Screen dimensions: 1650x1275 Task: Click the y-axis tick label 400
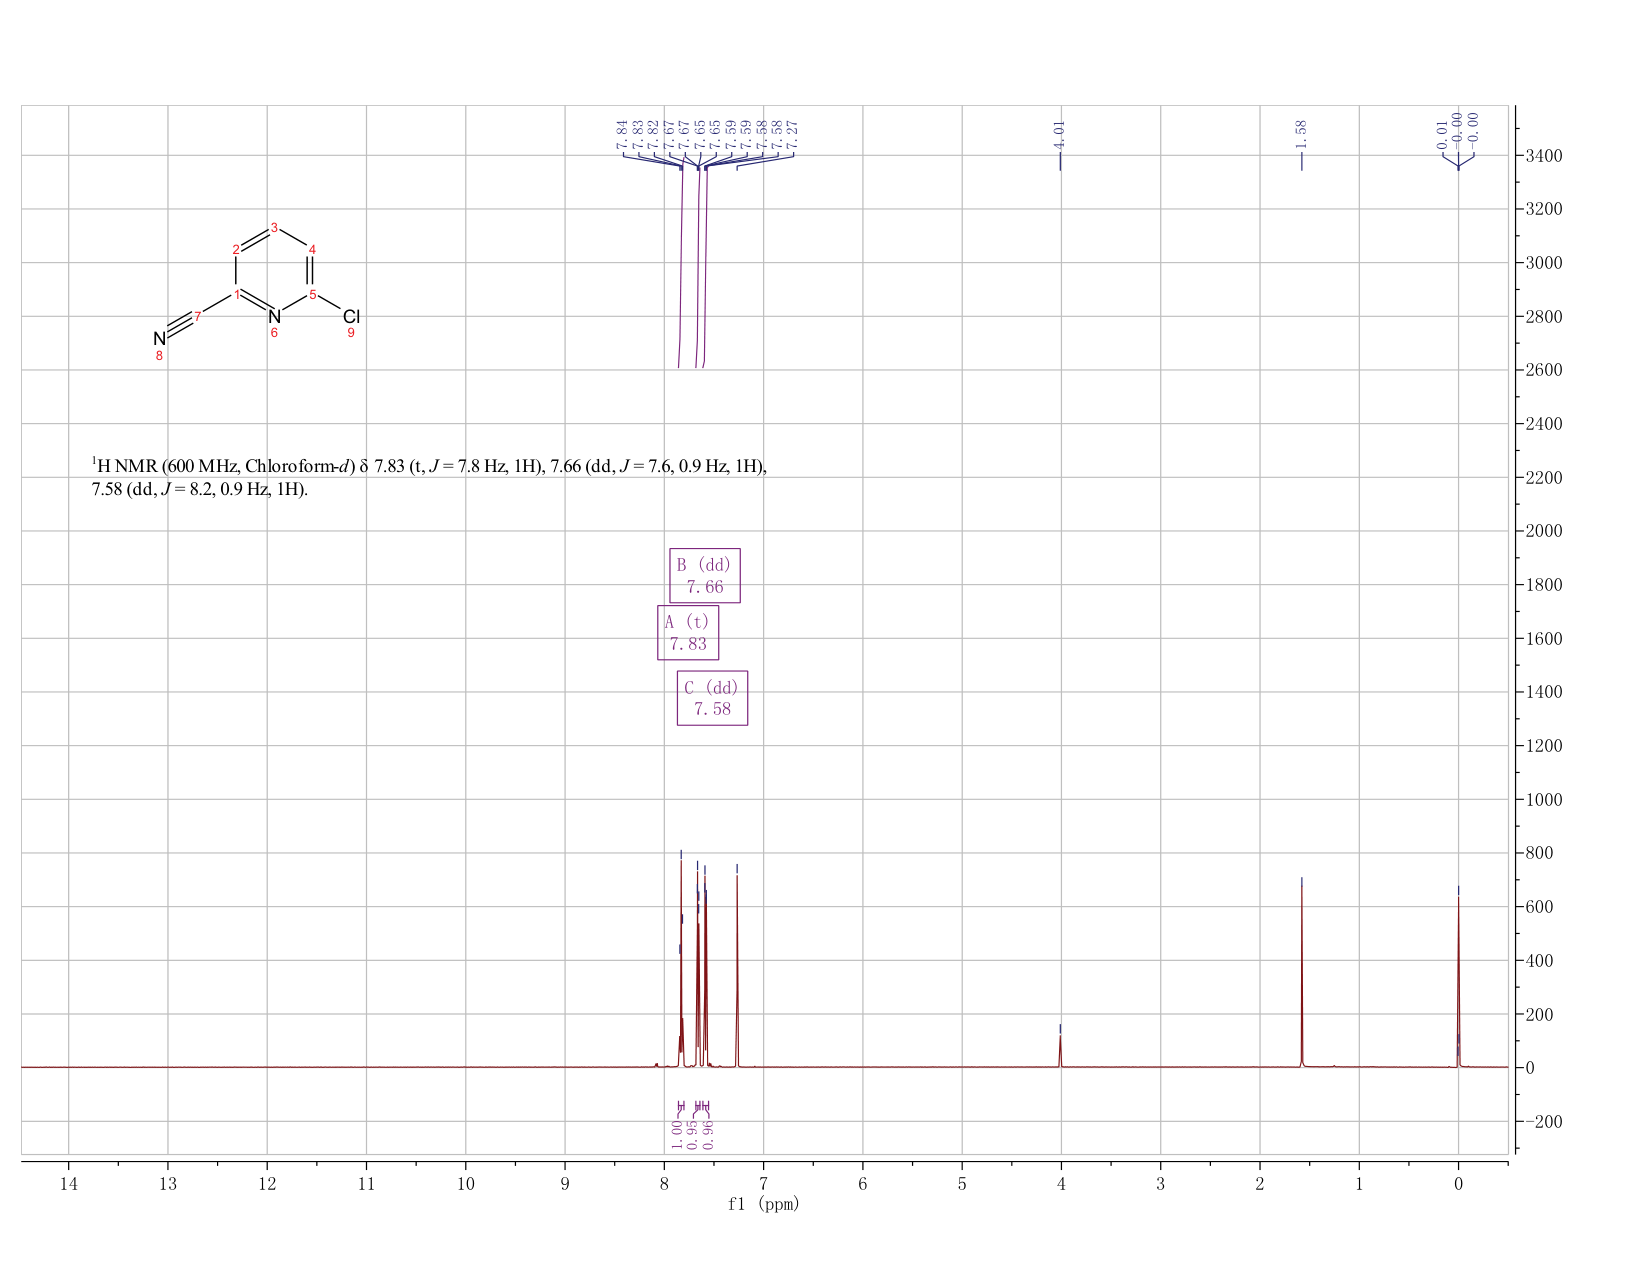(1540, 961)
